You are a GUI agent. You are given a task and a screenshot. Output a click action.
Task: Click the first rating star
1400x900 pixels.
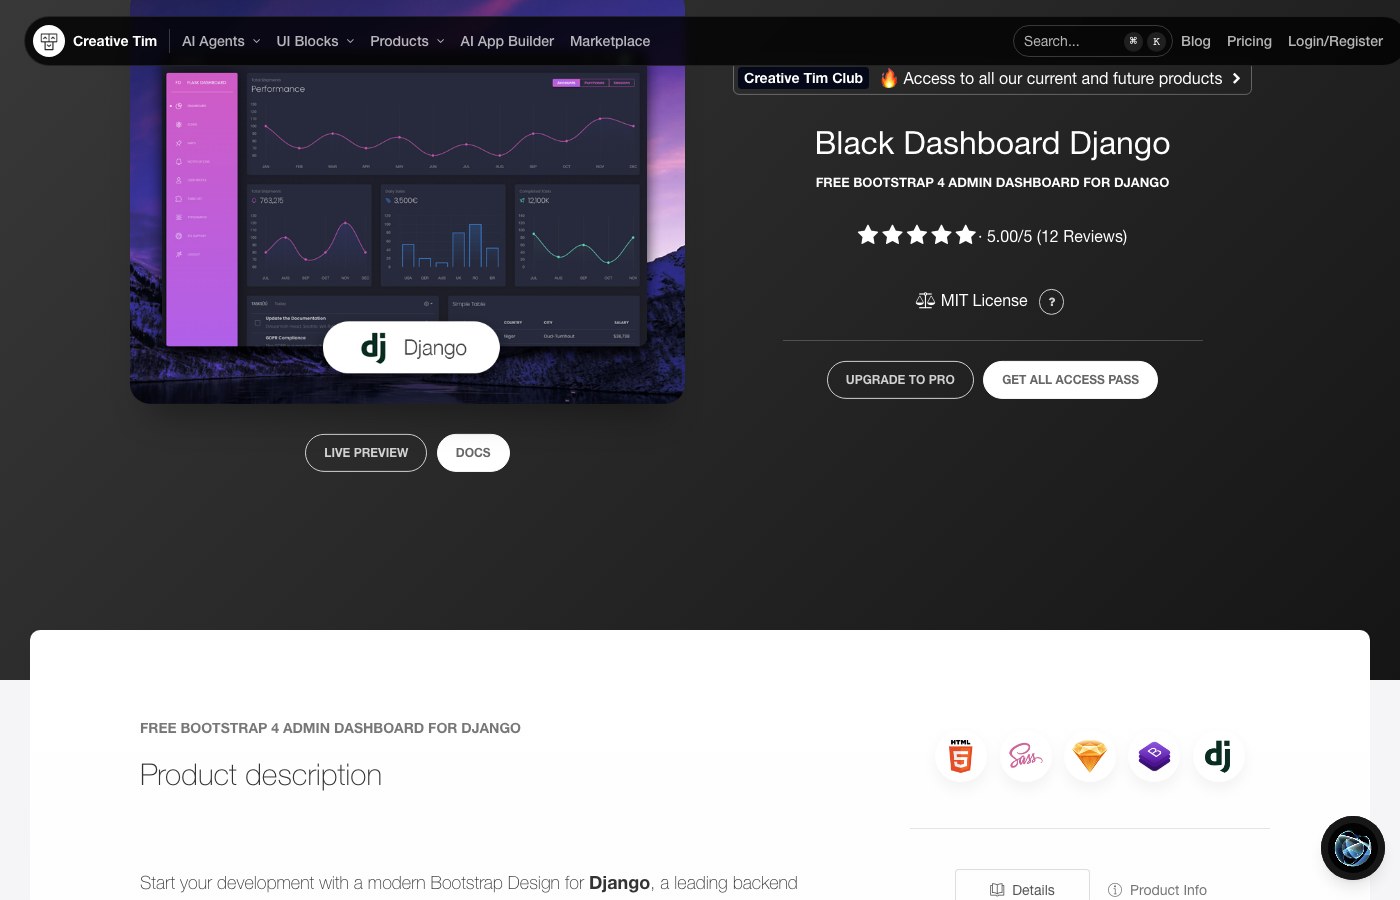point(868,235)
